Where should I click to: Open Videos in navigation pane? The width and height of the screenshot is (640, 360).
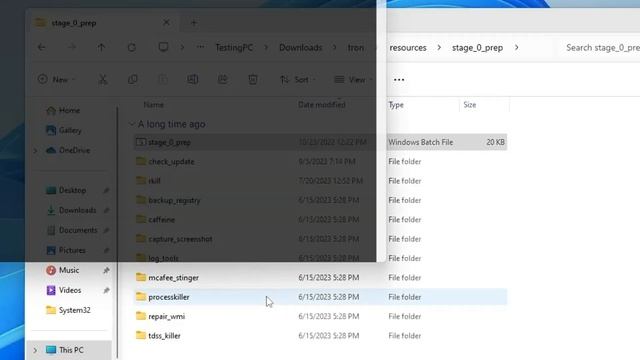pos(64,290)
